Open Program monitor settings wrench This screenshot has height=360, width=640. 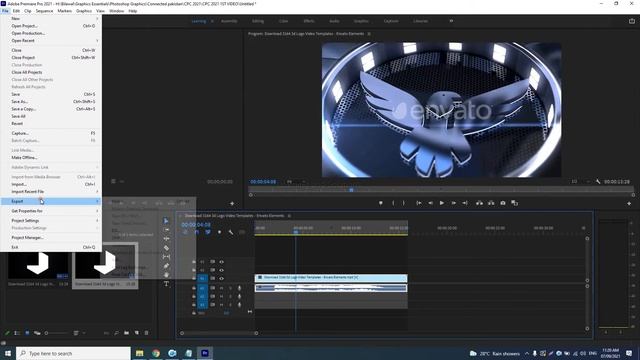point(598,181)
